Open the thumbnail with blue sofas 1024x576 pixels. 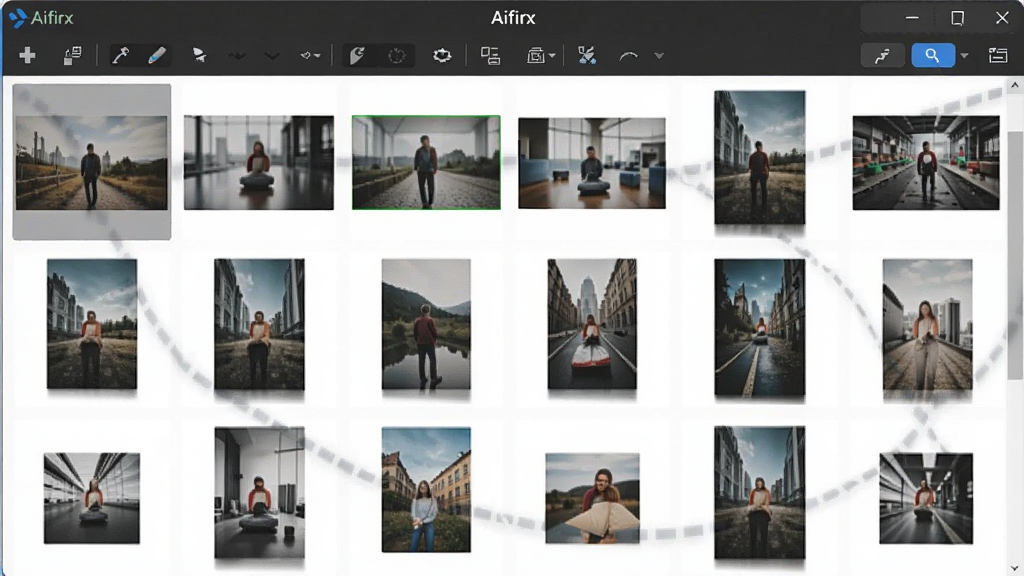click(592, 163)
